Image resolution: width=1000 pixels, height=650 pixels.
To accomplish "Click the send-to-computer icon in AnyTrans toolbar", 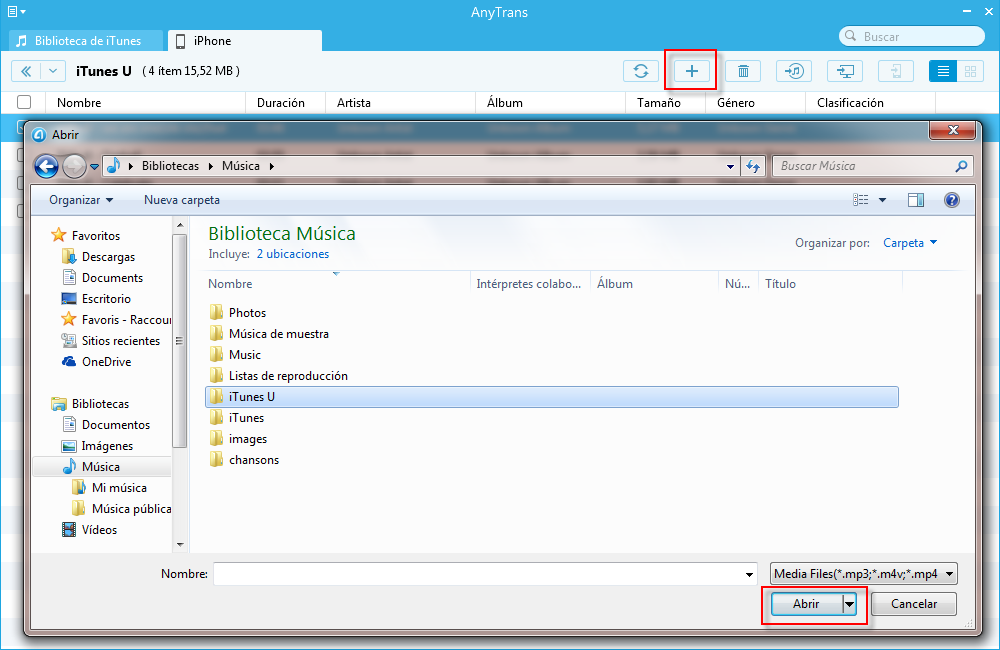I will 845,71.
